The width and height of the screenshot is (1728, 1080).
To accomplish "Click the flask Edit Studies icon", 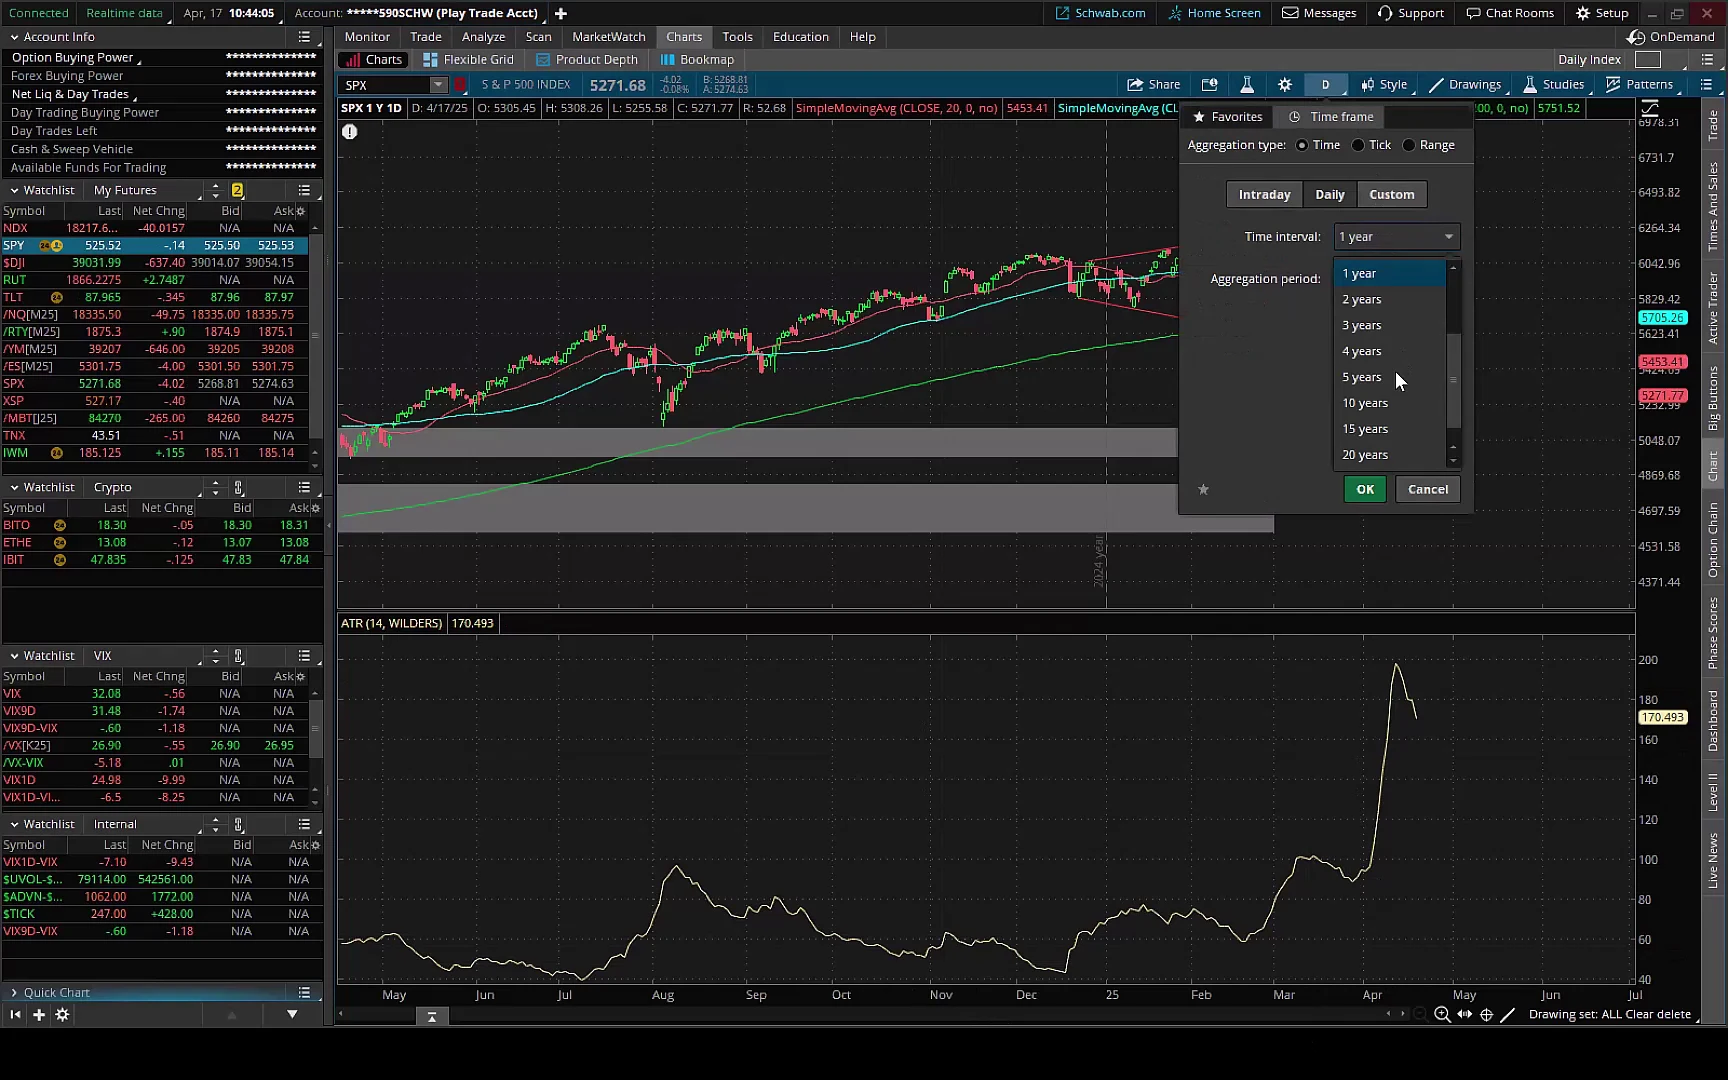I will [x=1247, y=85].
